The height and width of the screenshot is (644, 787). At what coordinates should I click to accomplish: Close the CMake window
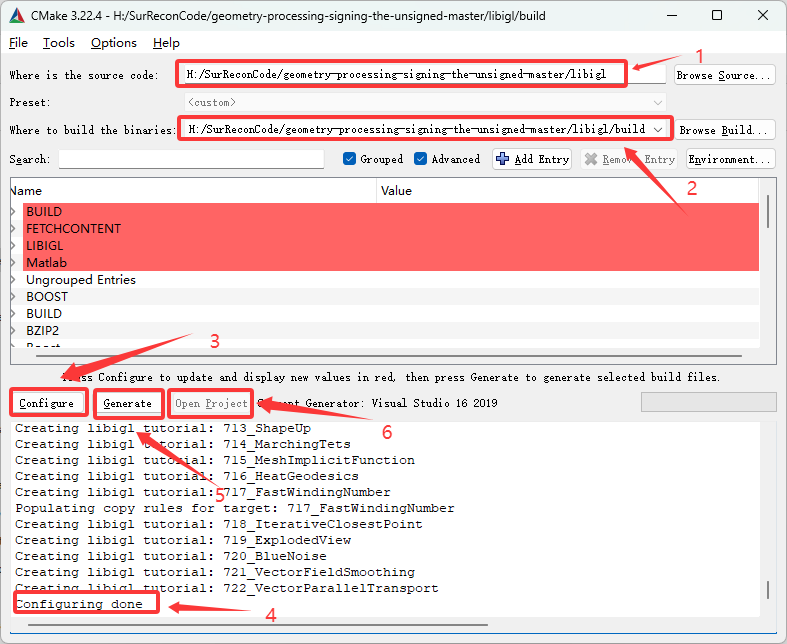click(x=763, y=16)
